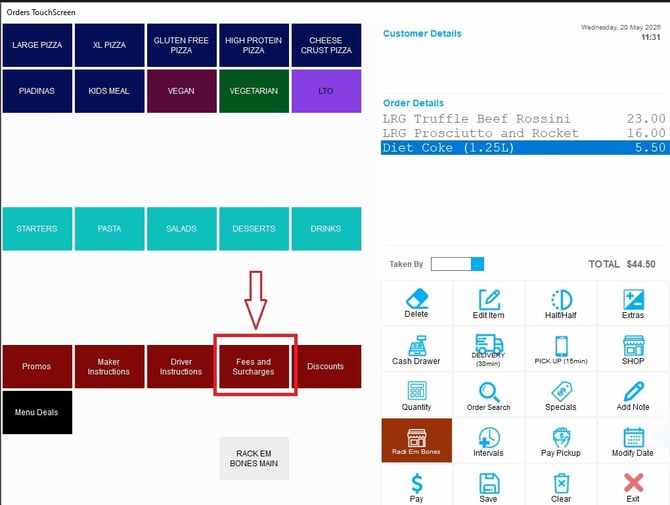
Task: Open the DESSERTS menu
Action: (x=254, y=229)
